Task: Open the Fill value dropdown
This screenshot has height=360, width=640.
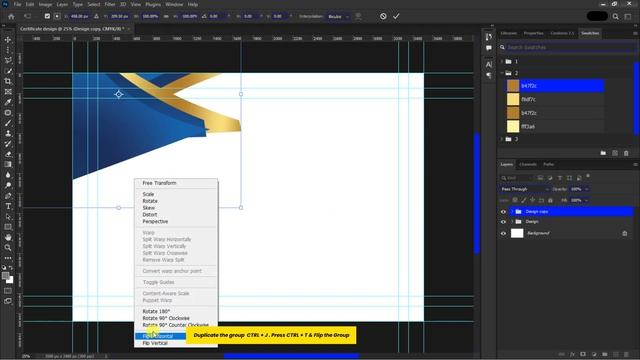Action: 587,200
